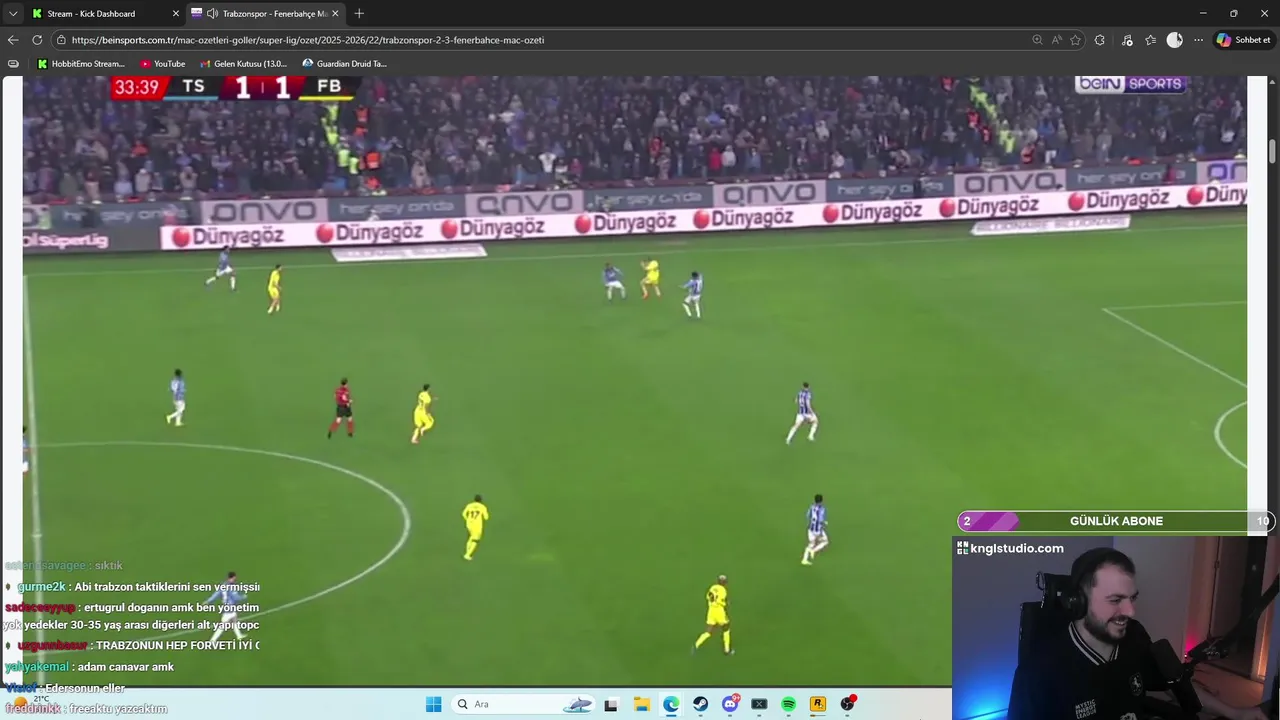Image resolution: width=1280 pixels, height=720 pixels.
Task: Click the GÜNLÜK ABONE goal bar
Action: (1115, 521)
